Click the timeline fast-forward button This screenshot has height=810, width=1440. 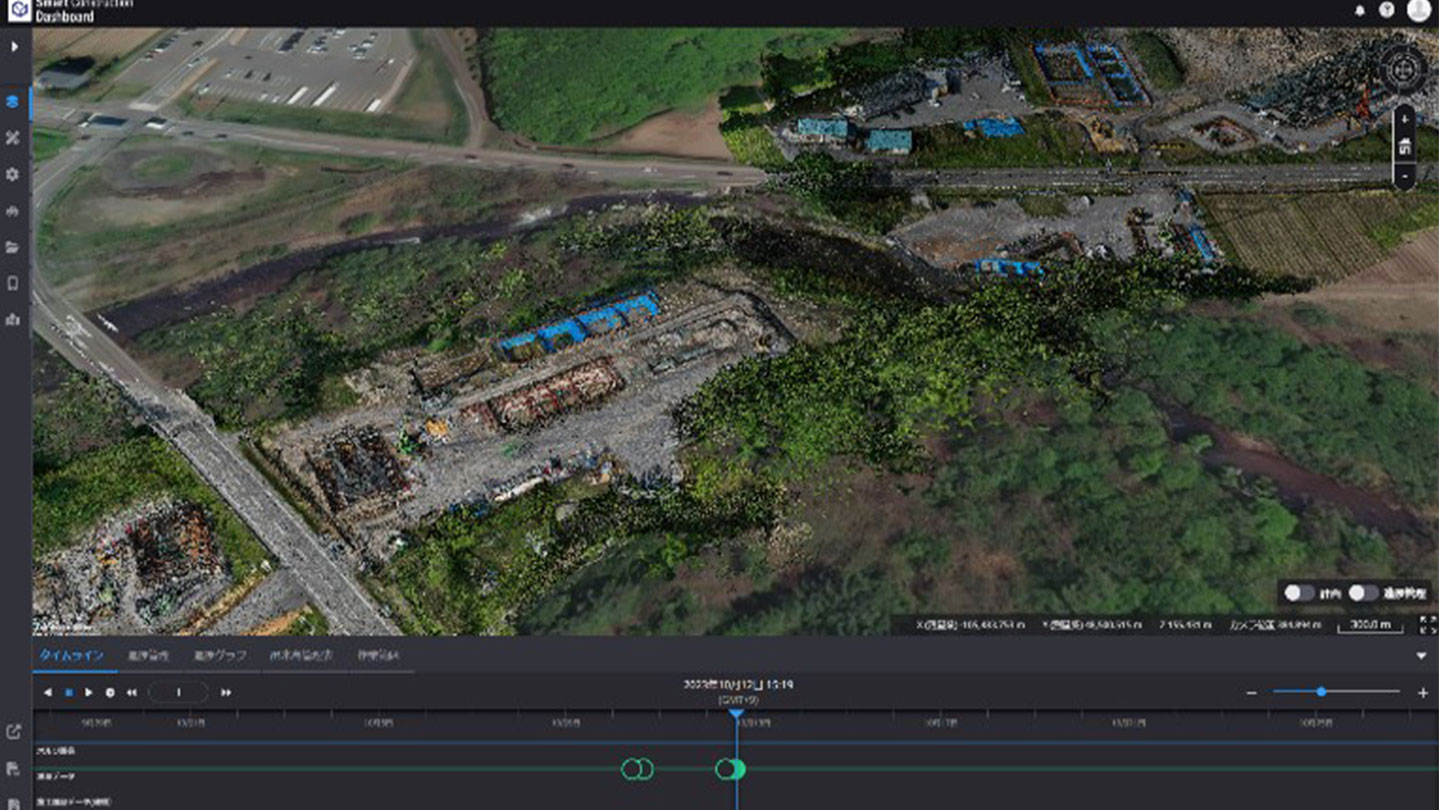tap(226, 692)
